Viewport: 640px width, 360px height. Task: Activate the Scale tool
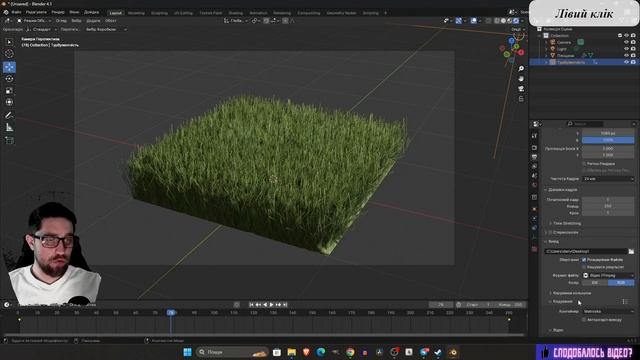[9, 91]
